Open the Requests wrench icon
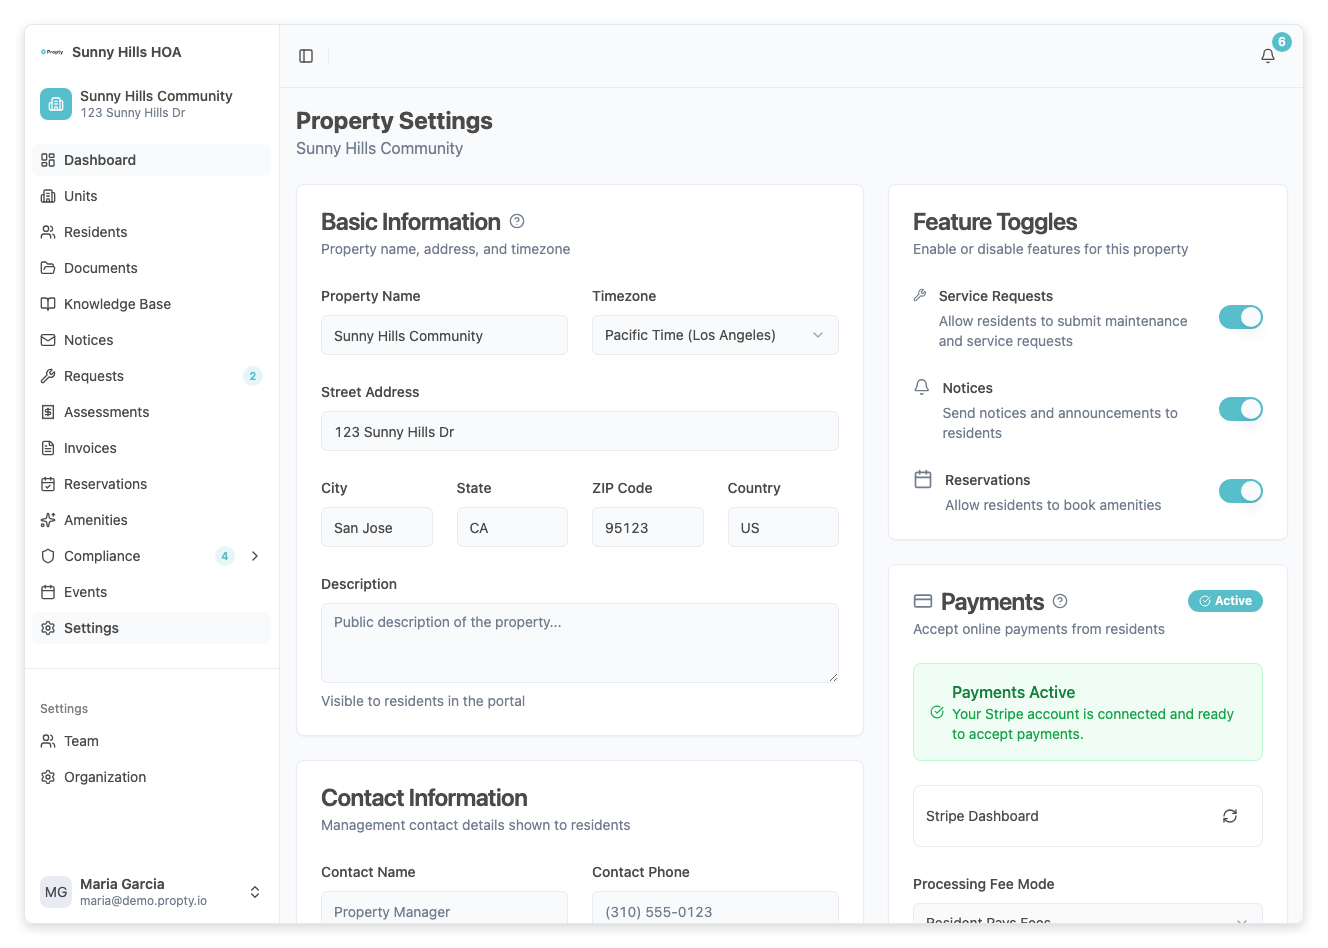This screenshot has height=948, width=1328. click(x=50, y=376)
